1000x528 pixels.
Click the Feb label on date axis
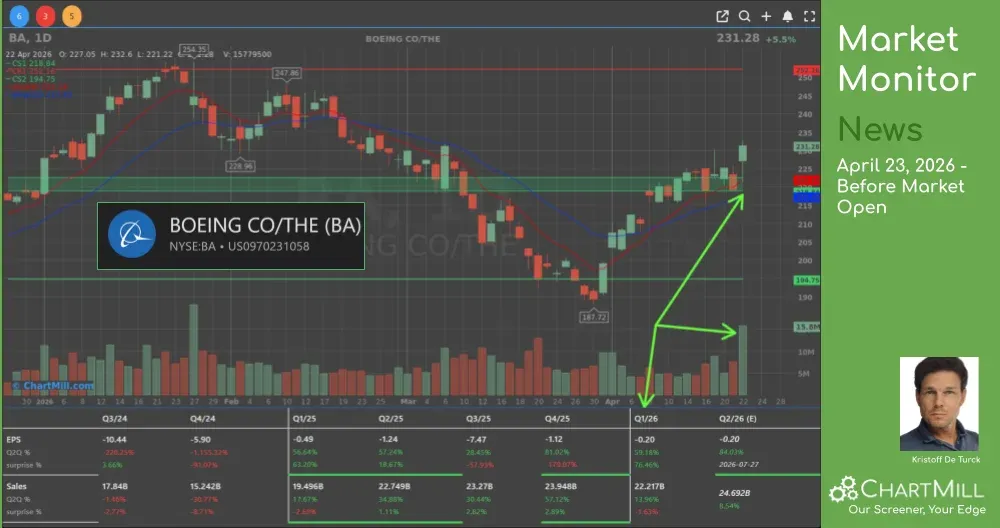pos(232,402)
